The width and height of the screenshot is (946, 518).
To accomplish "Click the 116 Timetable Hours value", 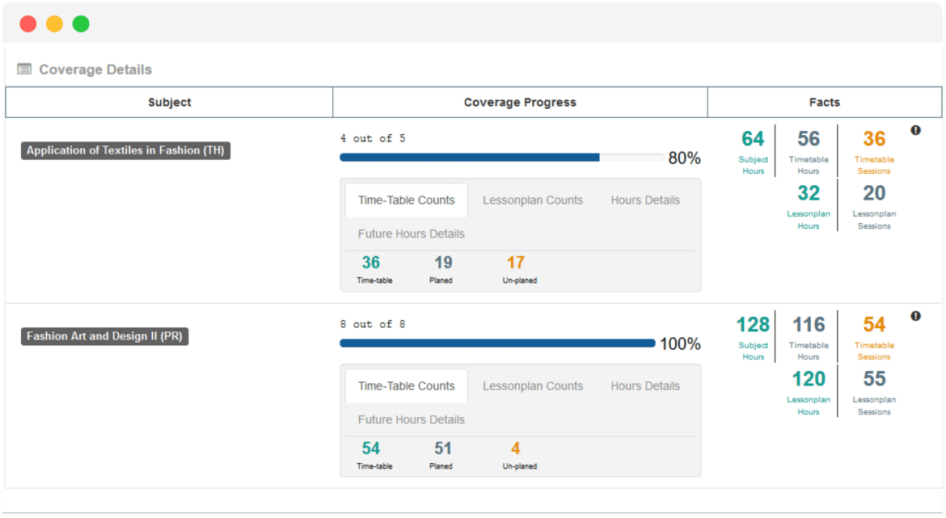I will [x=808, y=324].
